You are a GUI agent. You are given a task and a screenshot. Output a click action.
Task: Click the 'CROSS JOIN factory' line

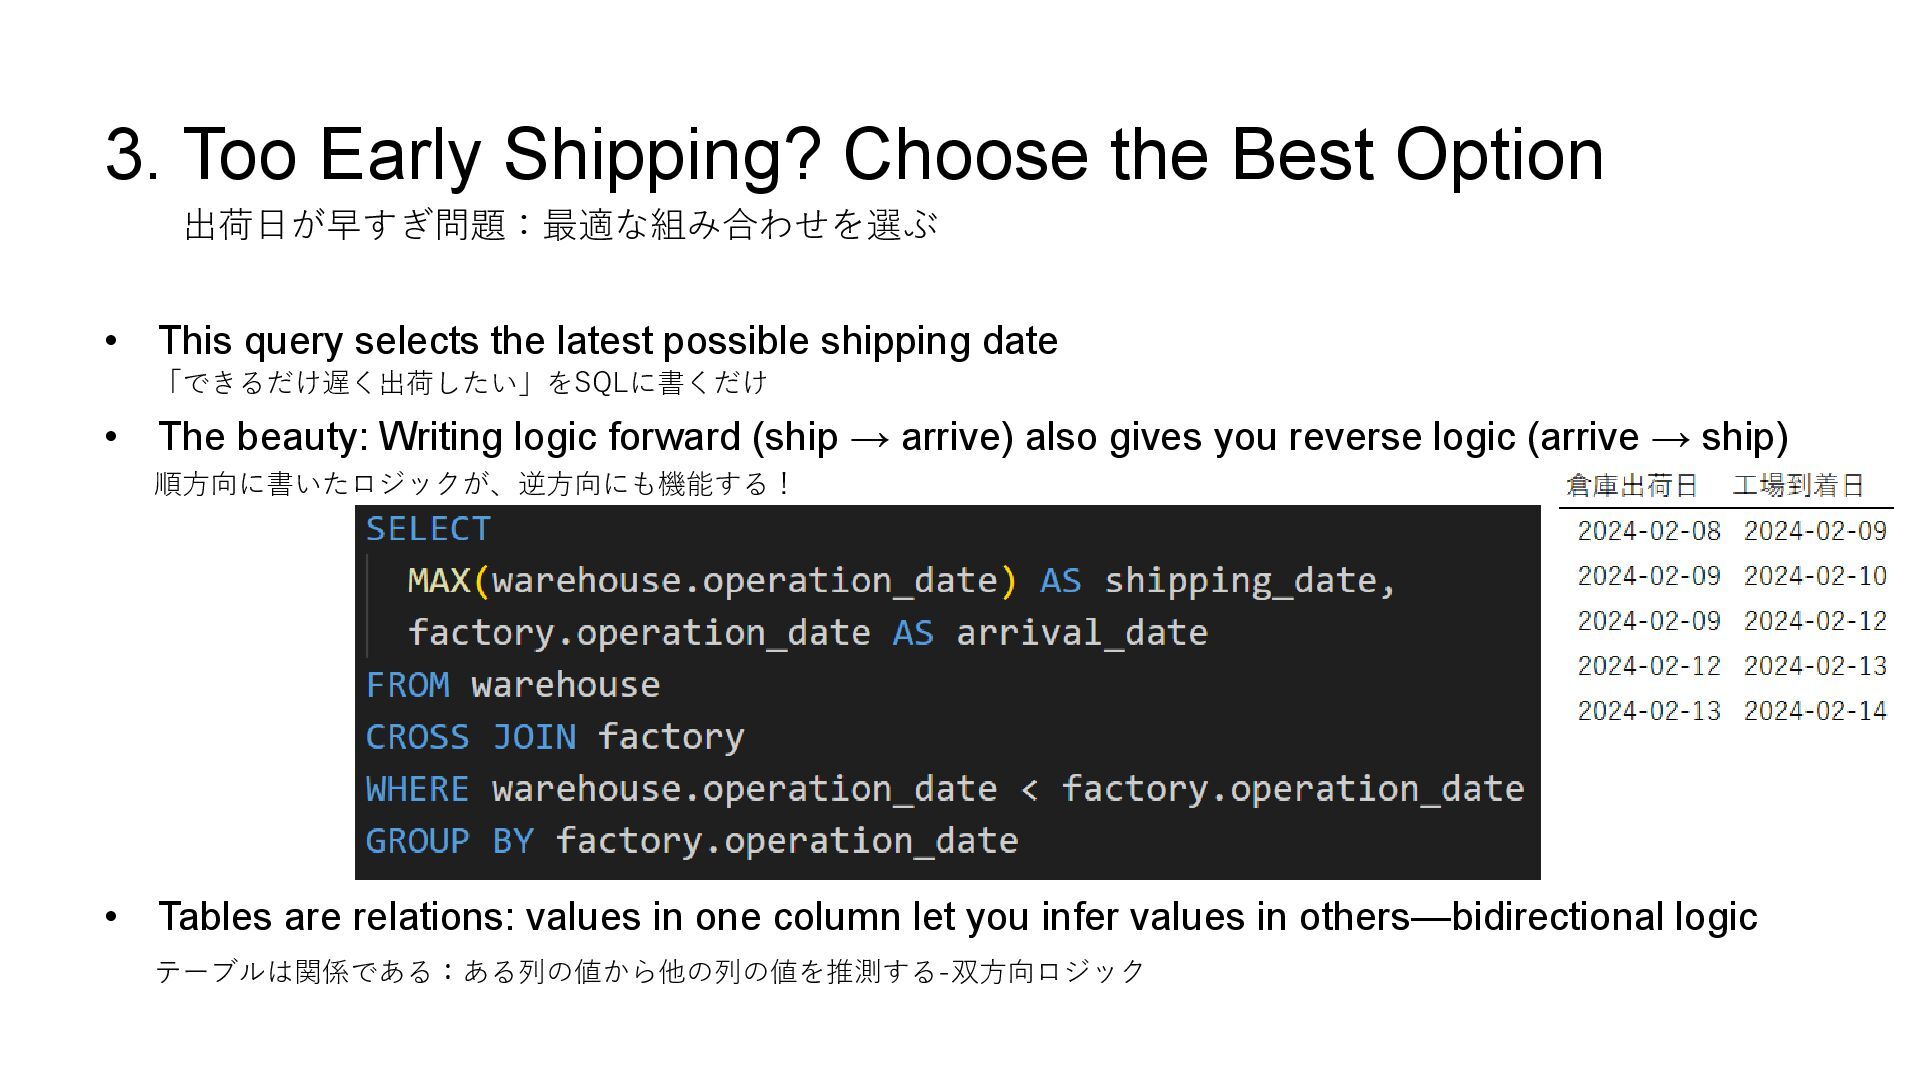coord(555,737)
